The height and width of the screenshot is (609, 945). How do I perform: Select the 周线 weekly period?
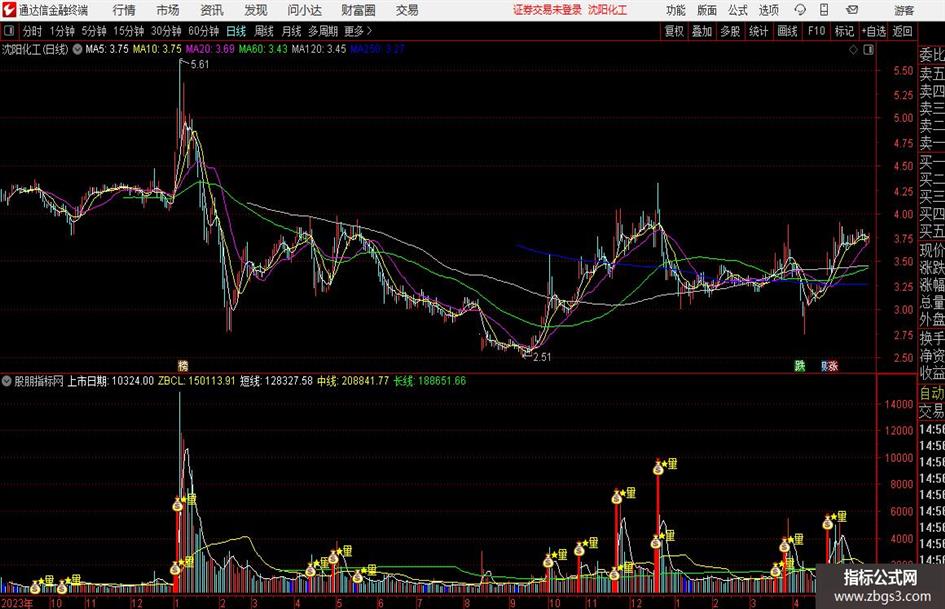coord(264,31)
